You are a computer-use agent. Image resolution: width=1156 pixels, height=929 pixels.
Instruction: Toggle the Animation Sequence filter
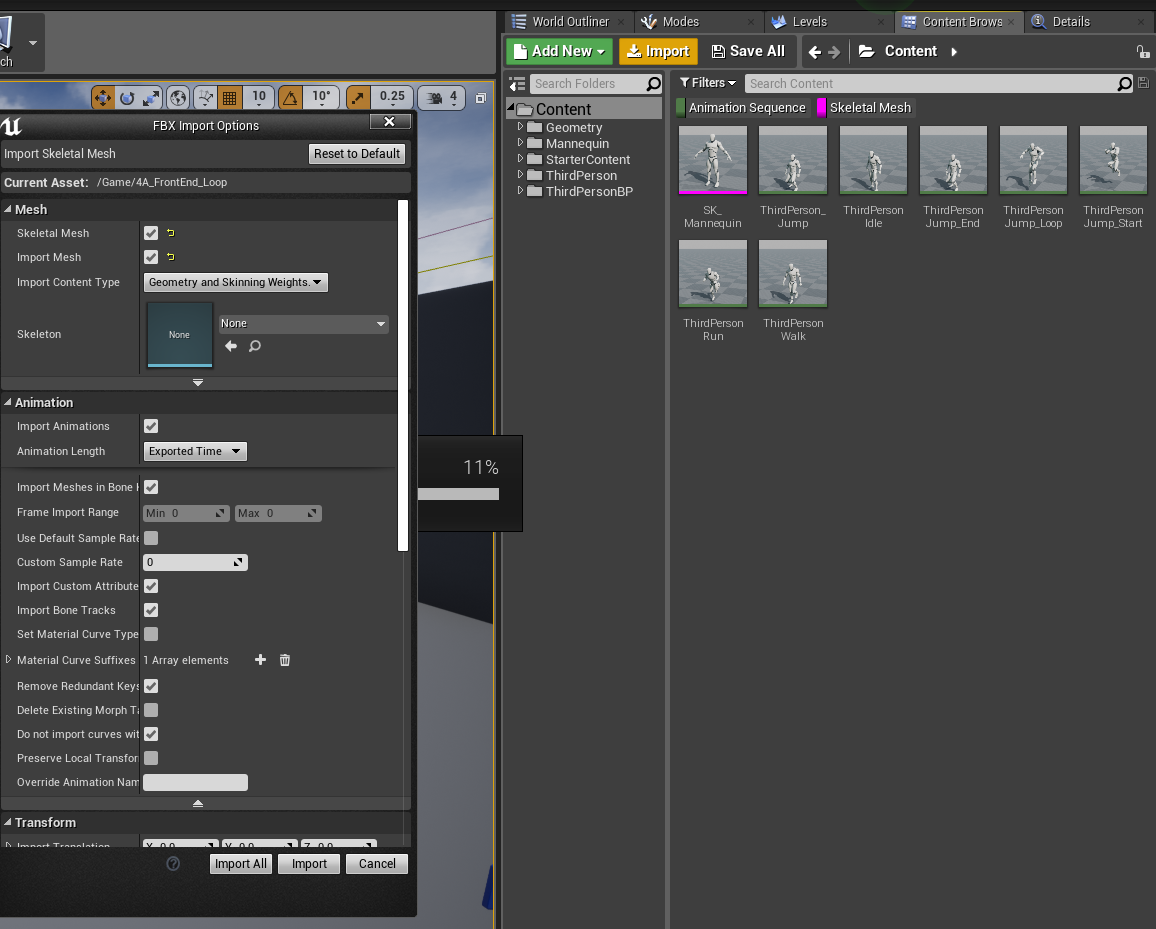[x=742, y=108]
